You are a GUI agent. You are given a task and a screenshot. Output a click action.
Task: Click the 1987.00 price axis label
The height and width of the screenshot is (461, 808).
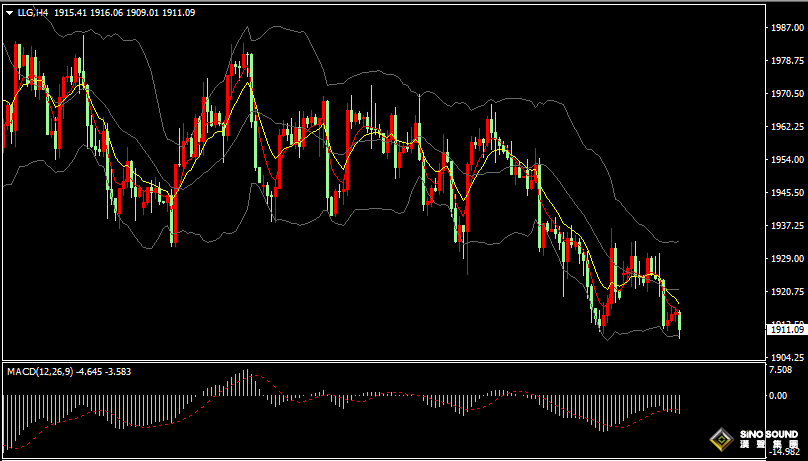pyautogui.click(x=783, y=28)
